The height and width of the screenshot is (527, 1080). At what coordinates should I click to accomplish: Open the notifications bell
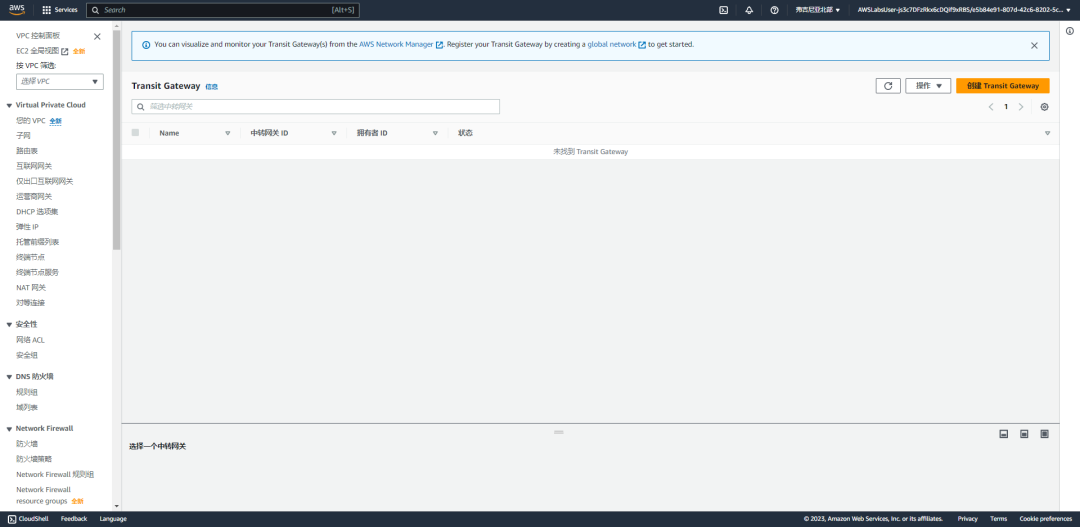point(749,10)
